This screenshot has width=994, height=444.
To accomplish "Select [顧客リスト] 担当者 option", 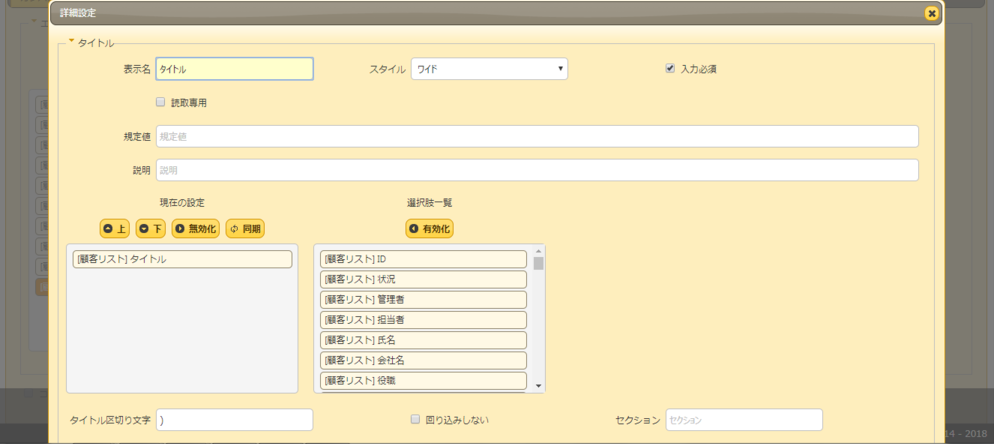I will (x=424, y=320).
